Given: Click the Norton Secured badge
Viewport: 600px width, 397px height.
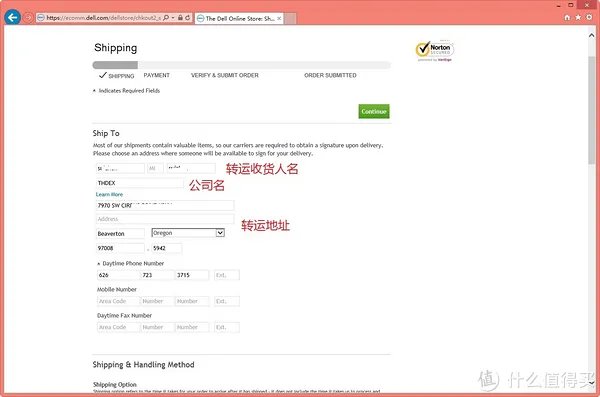Looking at the screenshot, I should pyautogui.click(x=434, y=50).
